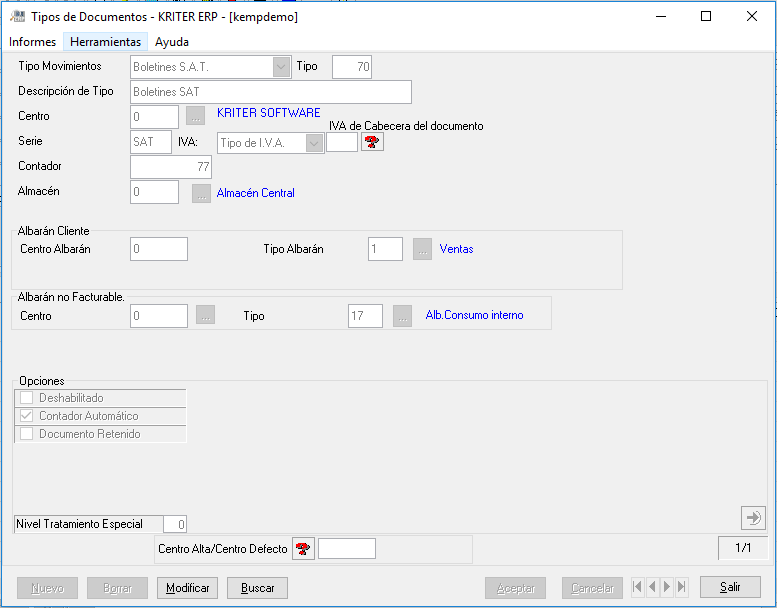Expand the Tipo de I.V.A. dropdown
This screenshot has height=608, width=777.
coord(314,143)
